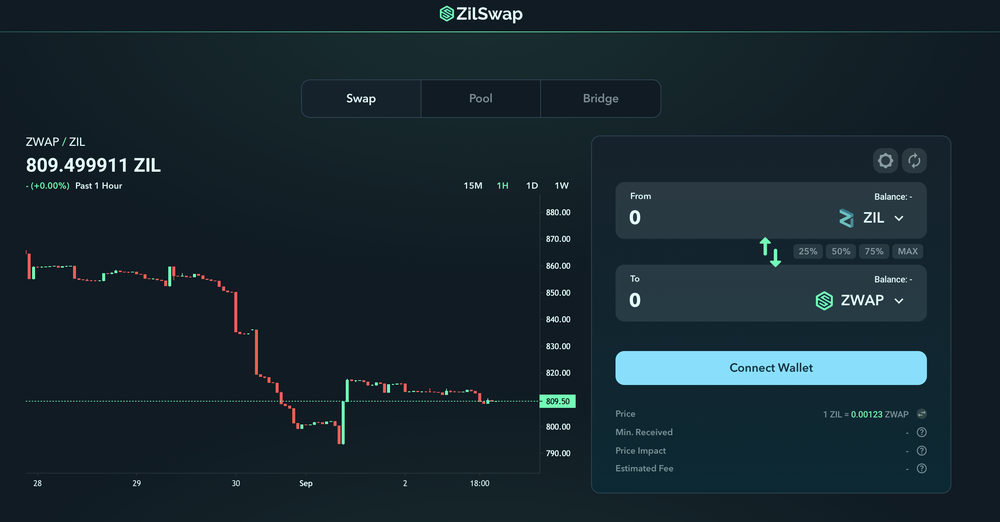Screen dimensions: 1000x522
Task: Click the 18:00 time label on chart axis
Action: (x=480, y=483)
